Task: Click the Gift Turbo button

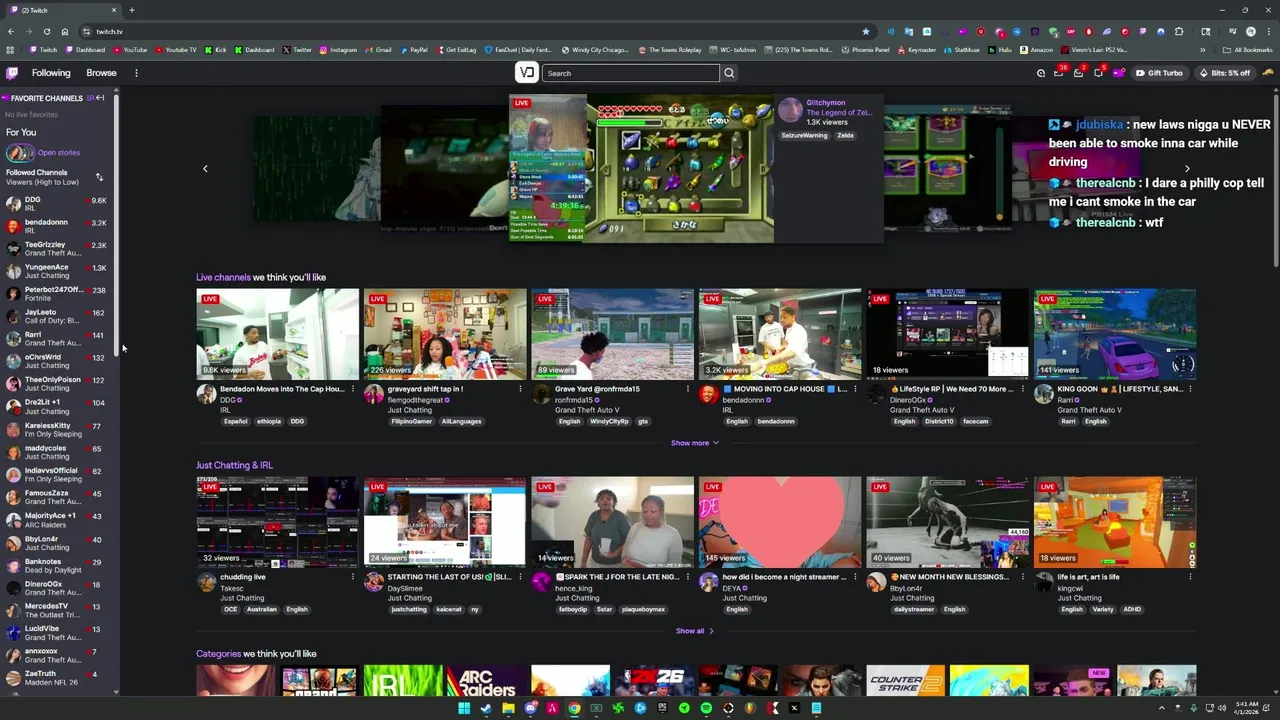Action: click(1160, 73)
